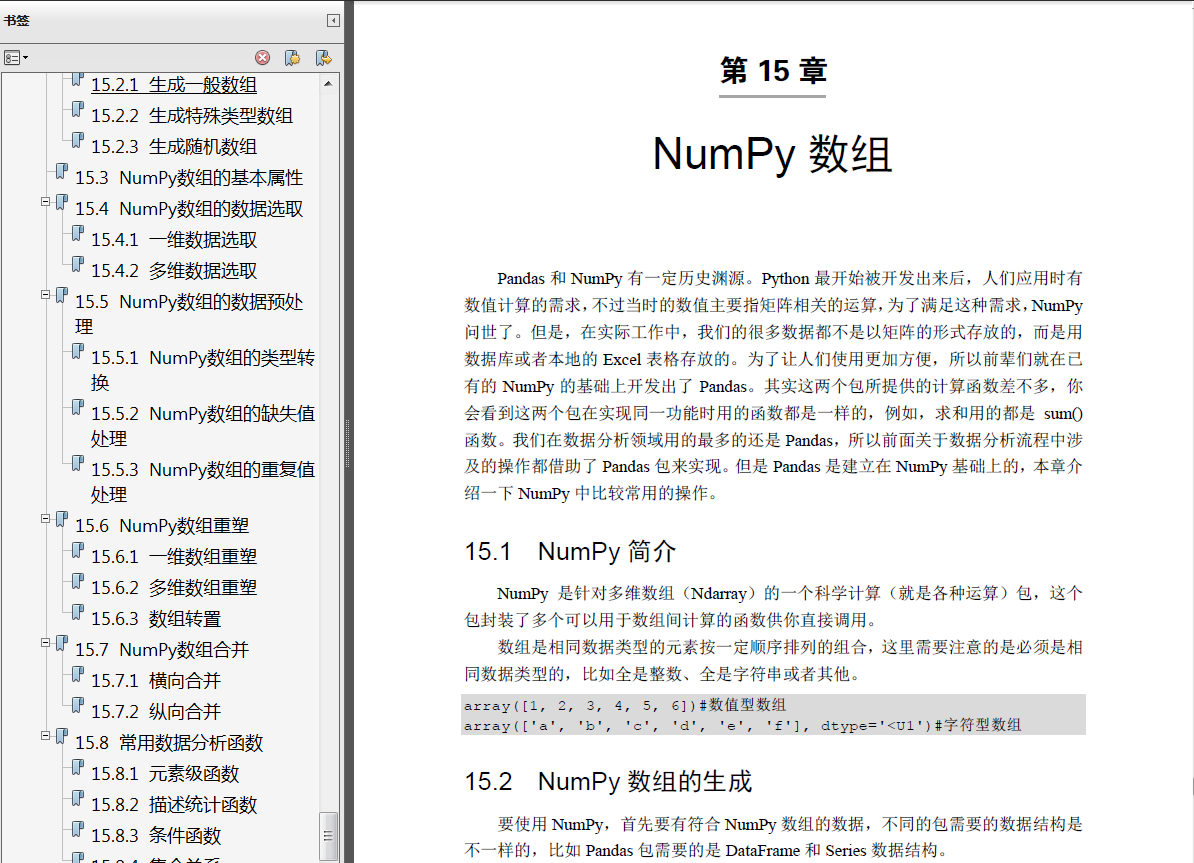
Task: Open bookmark 15.5.3 NumPy数组的重复值处理
Action: [203, 482]
